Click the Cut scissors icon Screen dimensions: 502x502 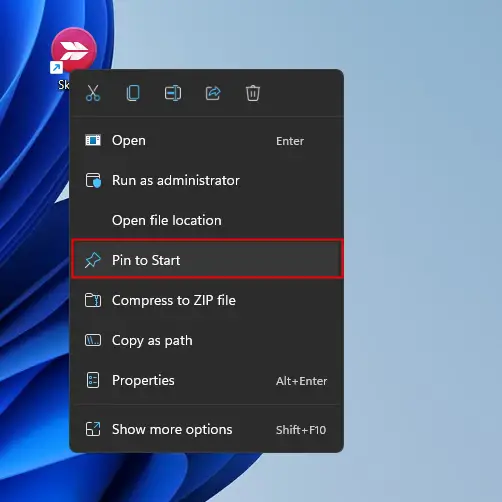93,93
